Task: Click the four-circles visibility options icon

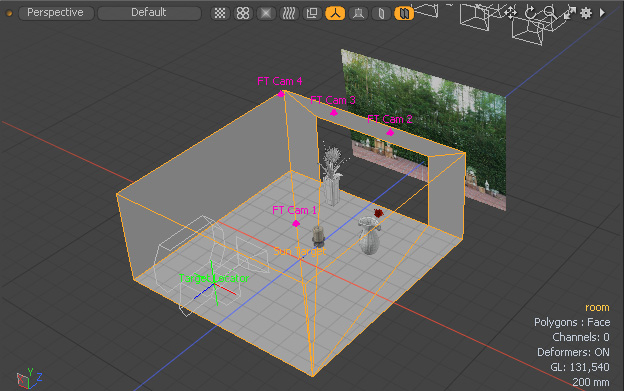Action: pyautogui.click(x=243, y=13)
